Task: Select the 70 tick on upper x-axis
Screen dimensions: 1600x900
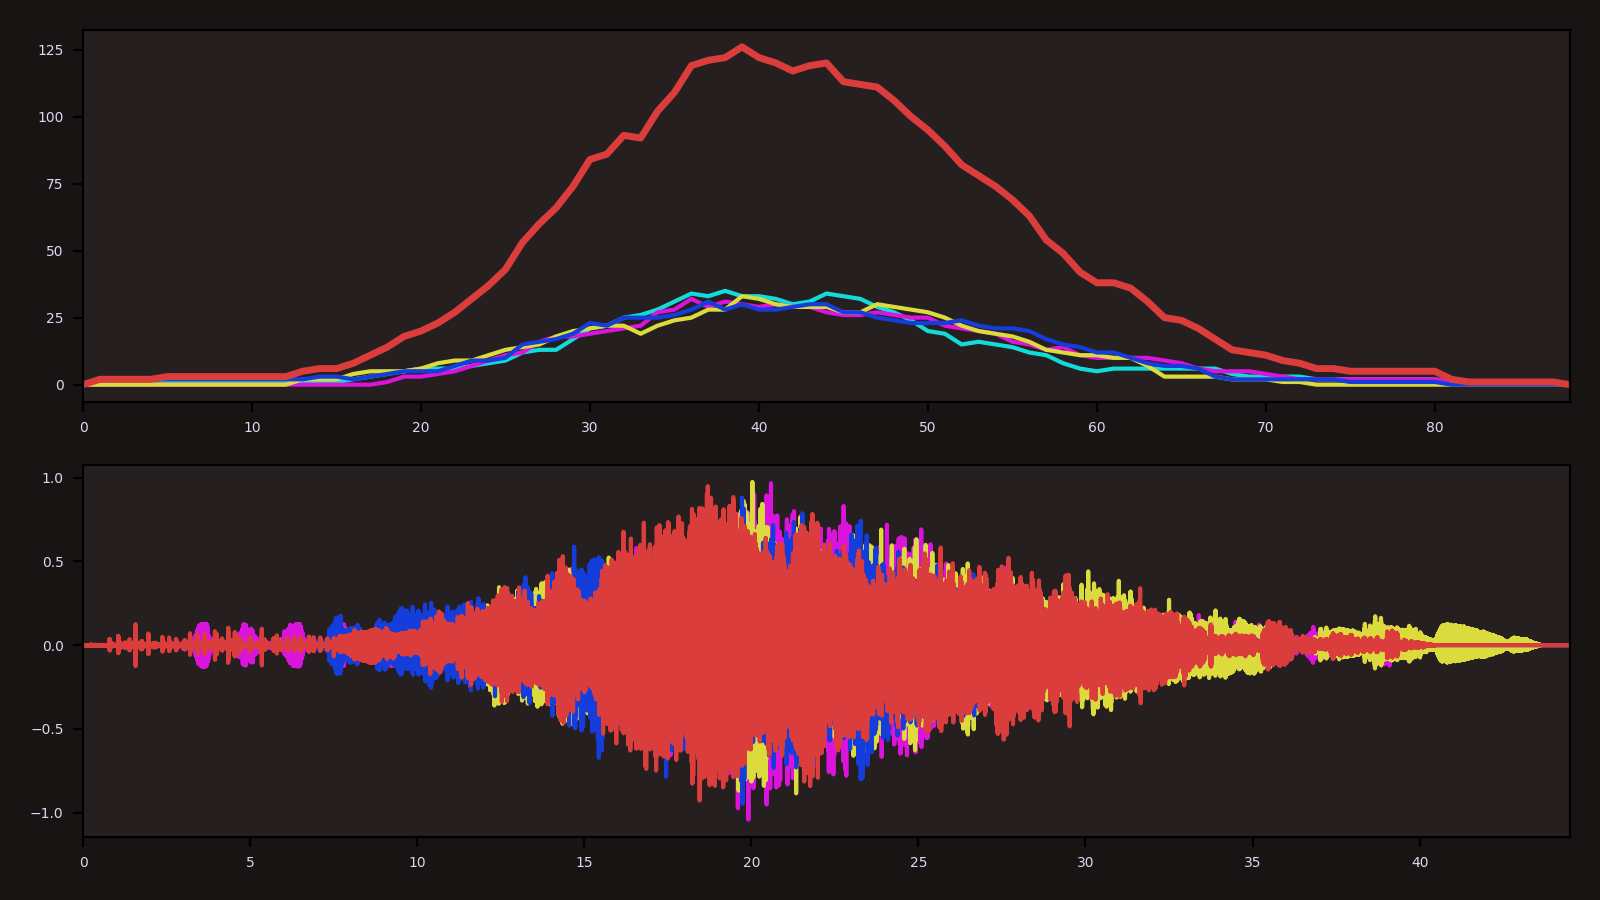Action: point(1266,427)
